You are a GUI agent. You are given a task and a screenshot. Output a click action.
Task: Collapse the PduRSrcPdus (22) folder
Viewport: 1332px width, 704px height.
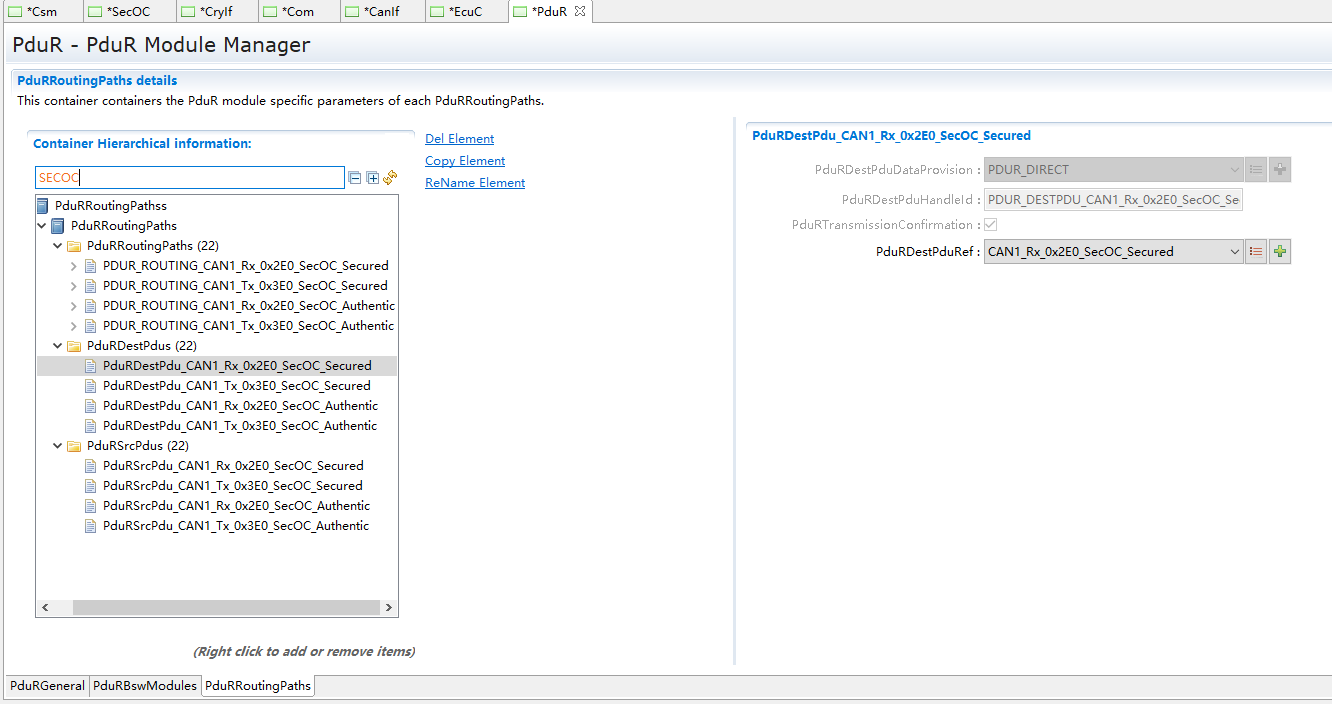tap(58, 446)
